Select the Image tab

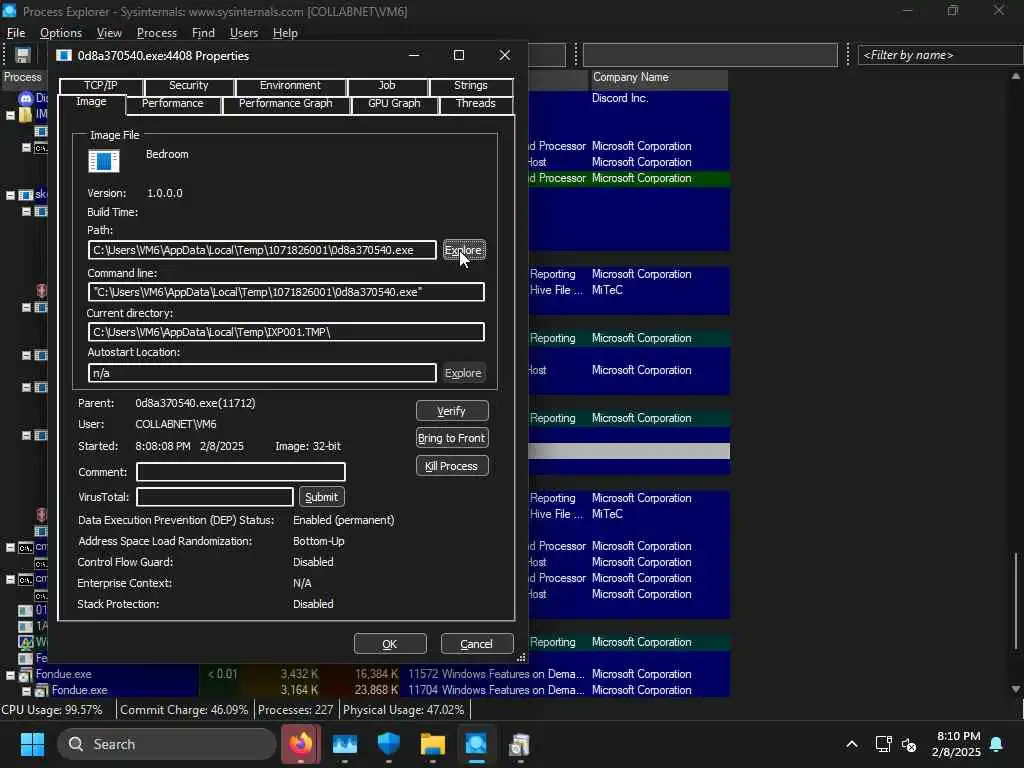click(x=91, y=102)
